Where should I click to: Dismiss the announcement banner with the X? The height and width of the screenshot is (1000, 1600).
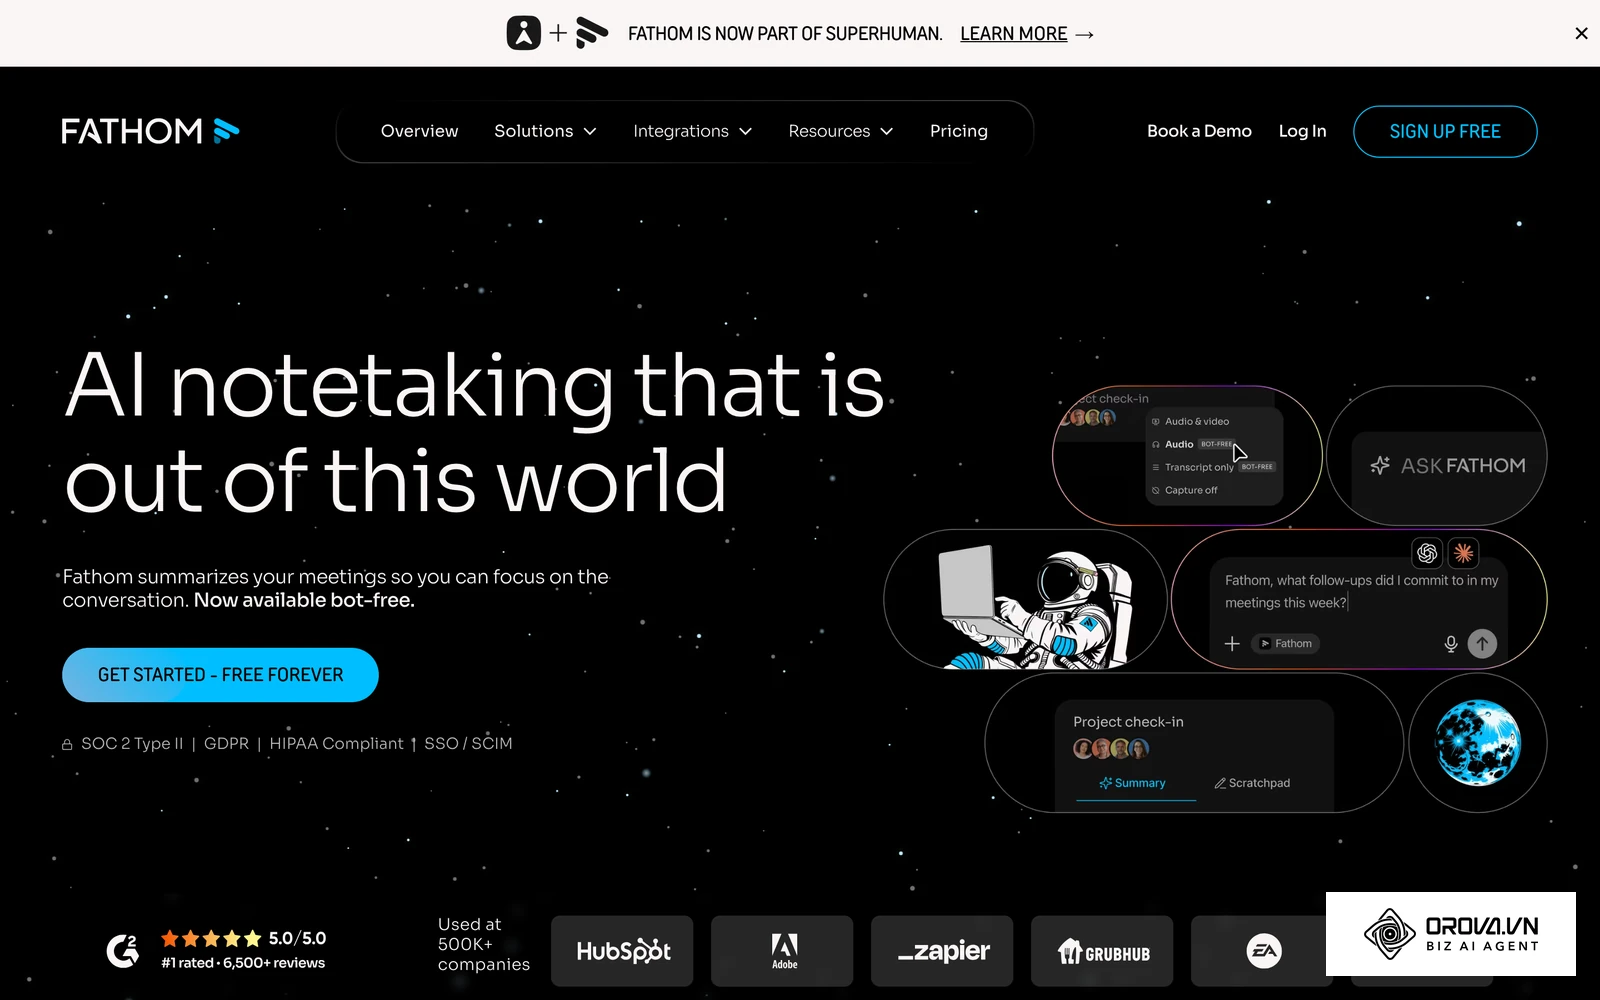1581,33
